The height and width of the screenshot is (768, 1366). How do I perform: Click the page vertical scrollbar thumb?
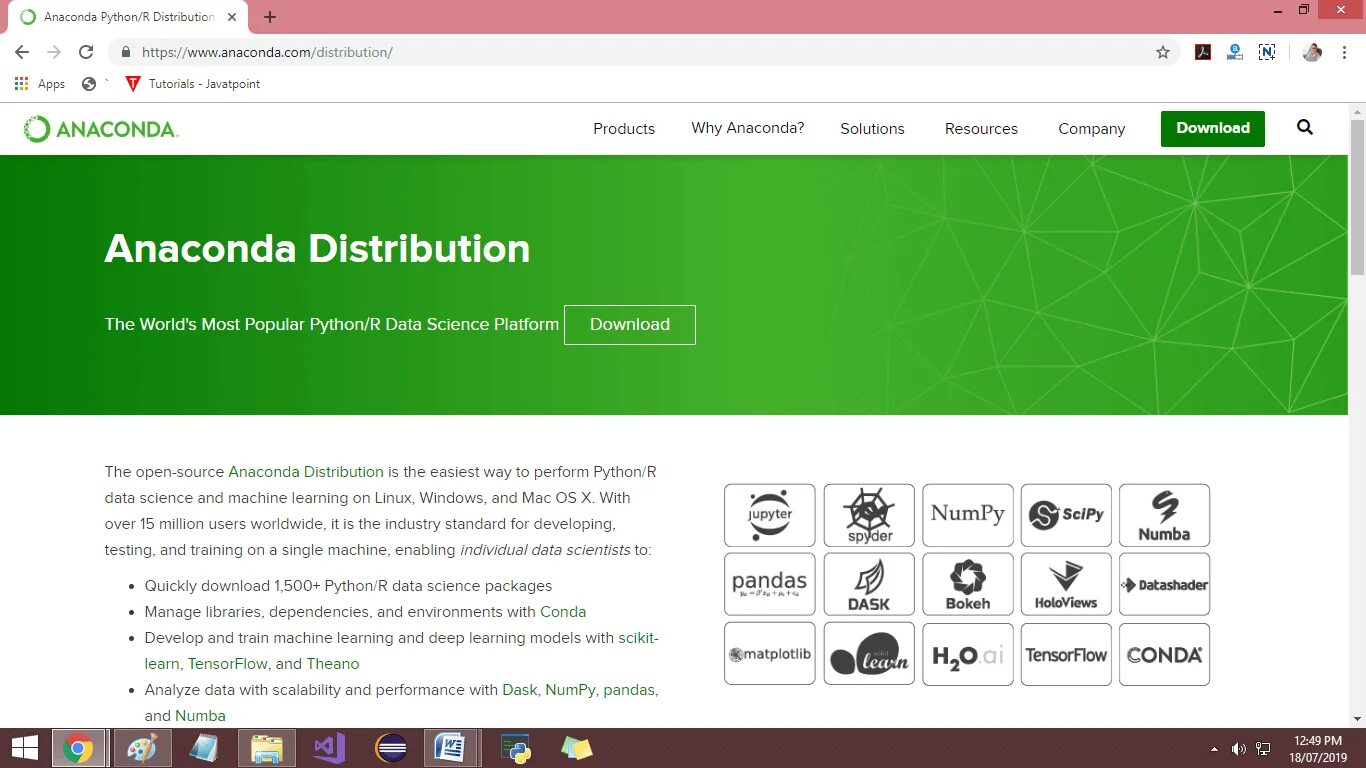(x=1357, y=197)
